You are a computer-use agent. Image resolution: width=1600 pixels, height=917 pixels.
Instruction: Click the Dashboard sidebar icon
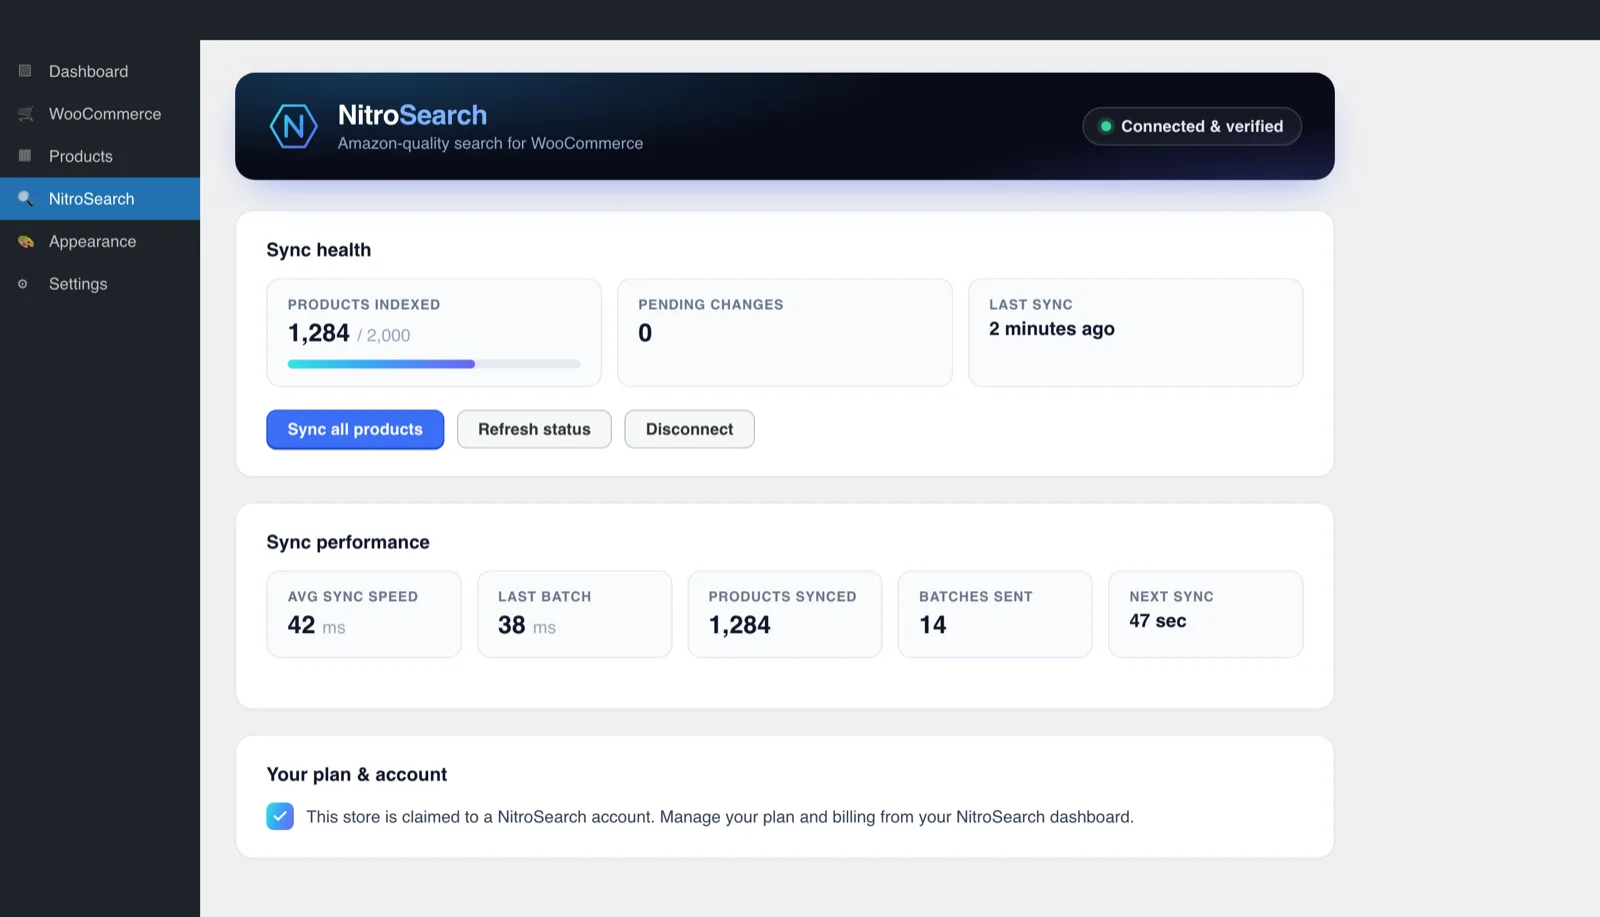pyautogui.click(x=25, y=71)
